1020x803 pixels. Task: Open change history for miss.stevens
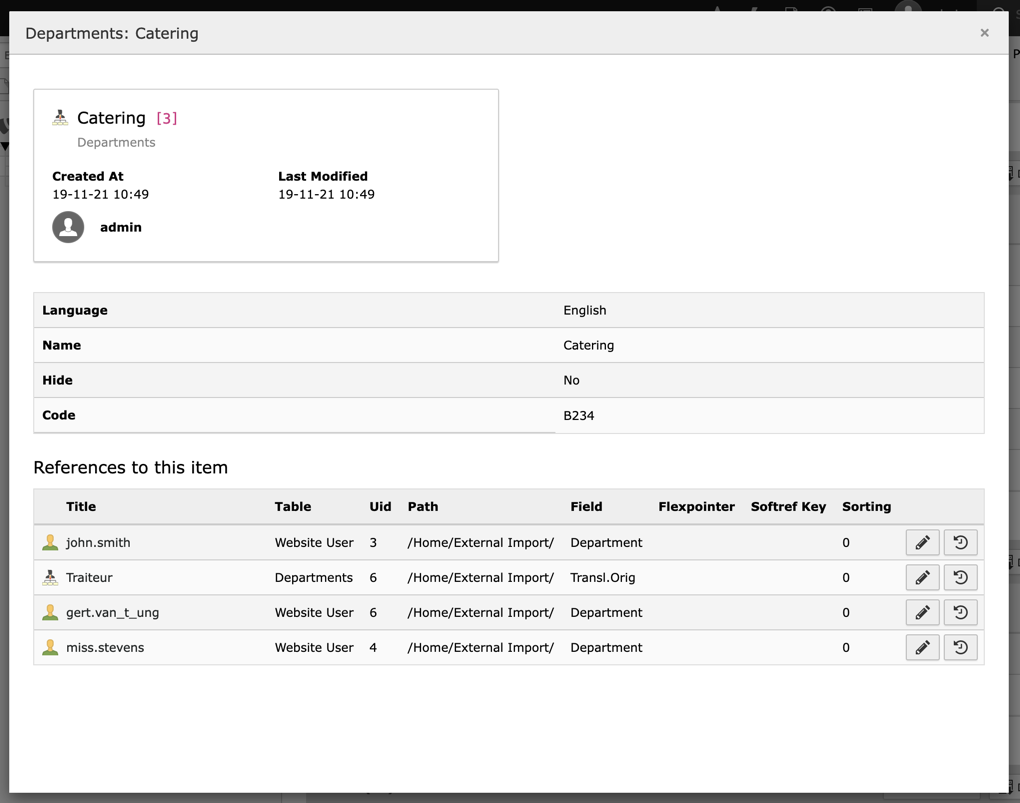(960, 647)
